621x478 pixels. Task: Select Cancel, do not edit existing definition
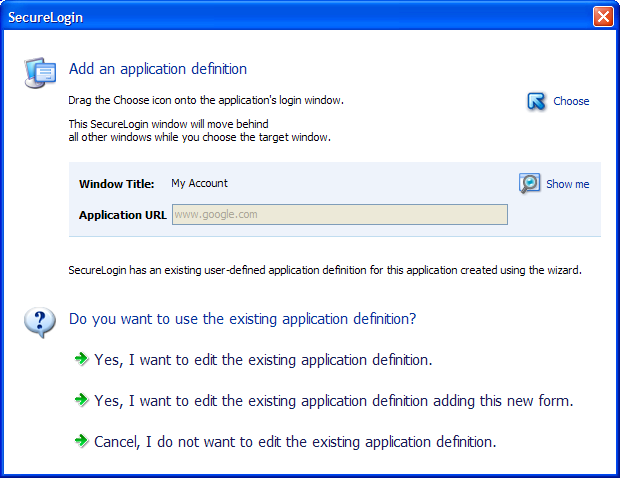(x=295, y=442)
